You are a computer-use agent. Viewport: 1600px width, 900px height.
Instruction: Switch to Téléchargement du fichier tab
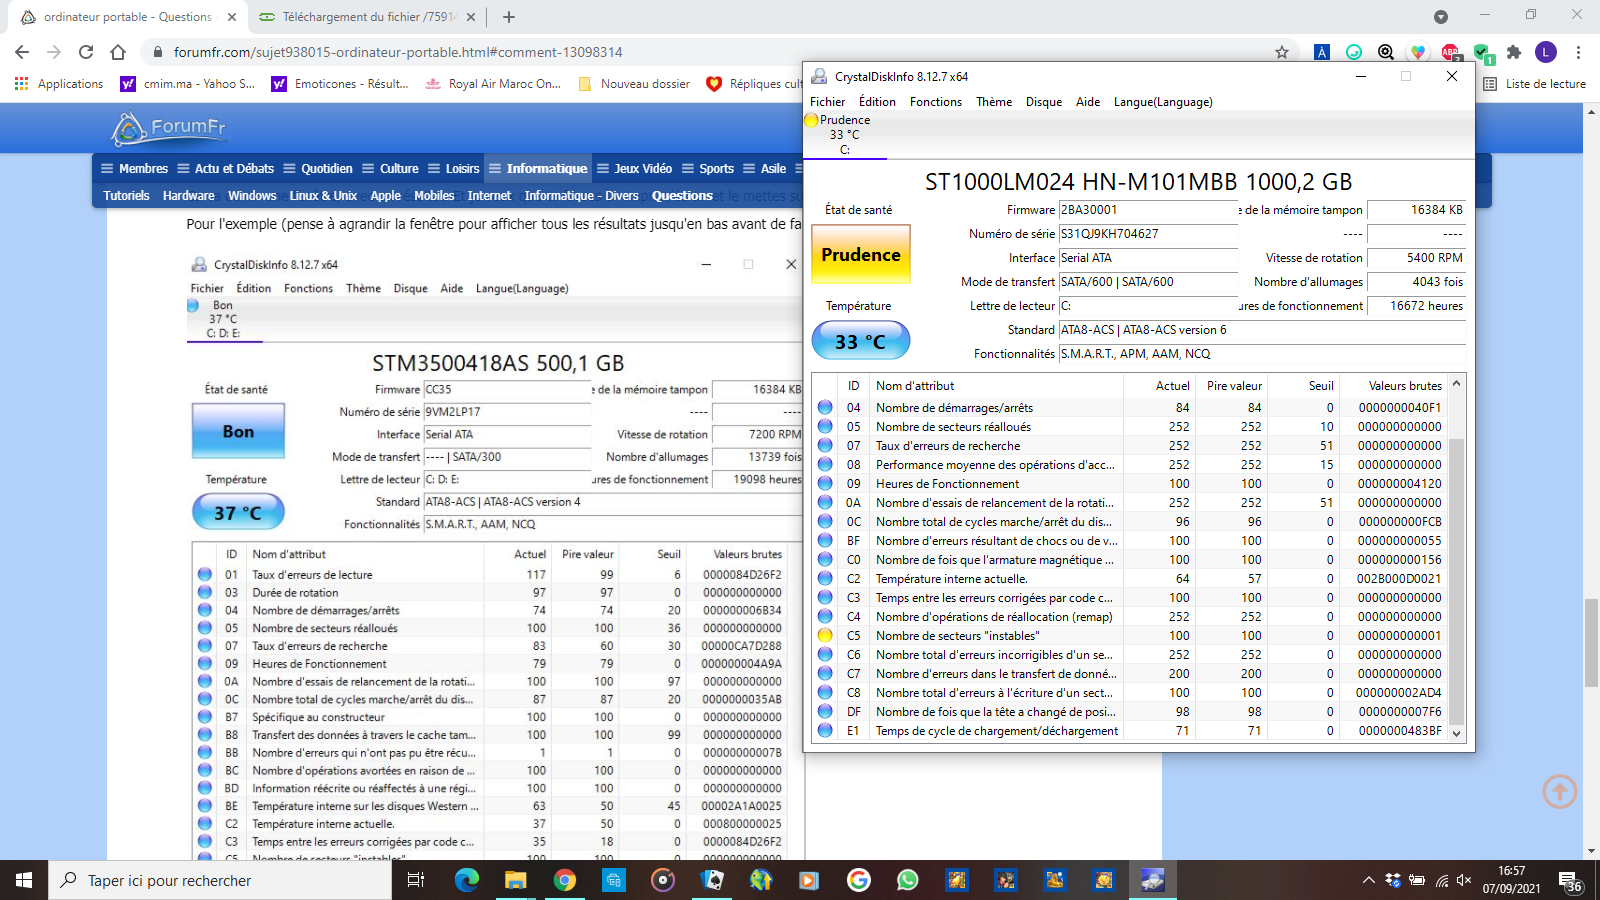pos(368,17)
